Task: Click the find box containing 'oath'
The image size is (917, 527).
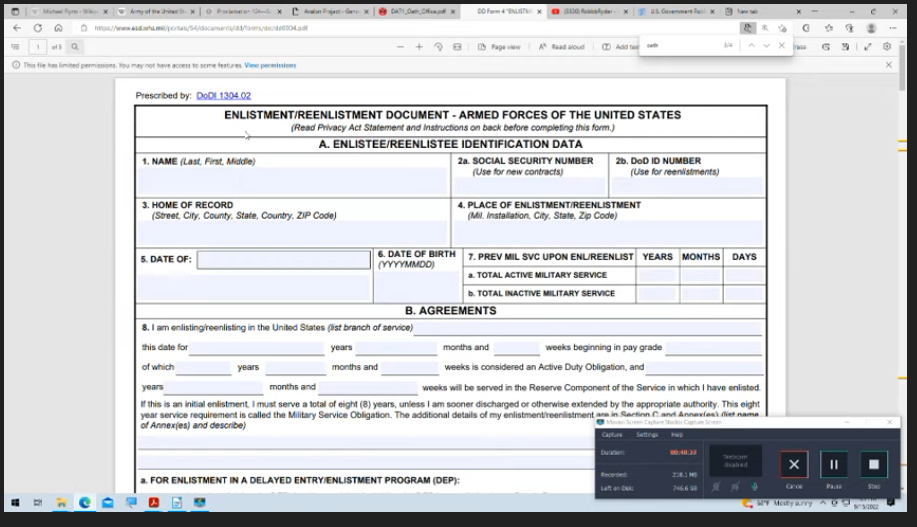Action: [x=681, y=46]
